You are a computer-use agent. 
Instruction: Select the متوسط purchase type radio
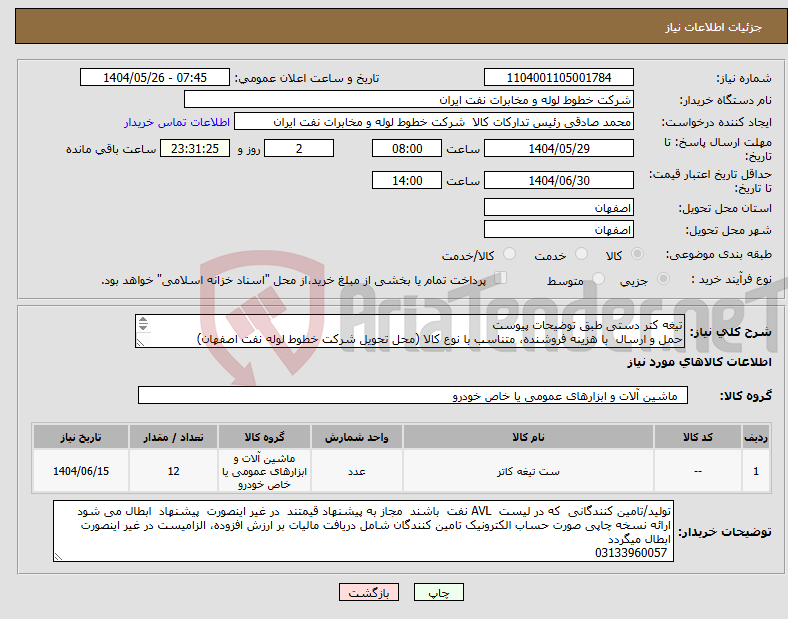598,278
